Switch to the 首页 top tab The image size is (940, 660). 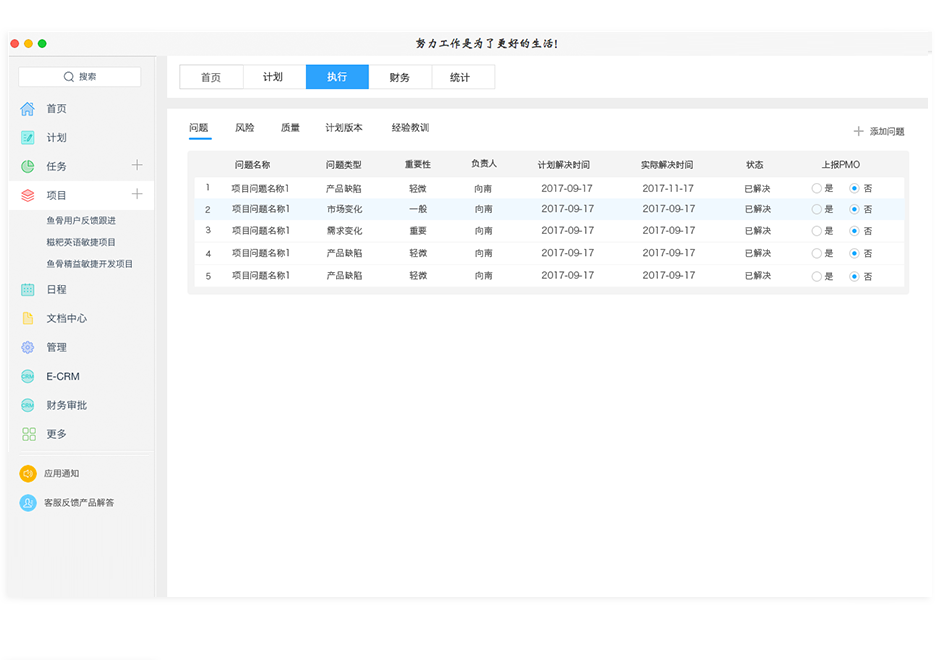coord(211,77)
